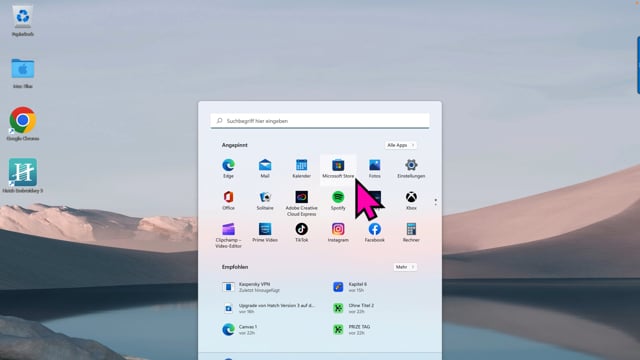This screenshot has height=360, width=640.
Task: Launch the pinned Facebook app
Action: pyautogui.click(x=374, y=233)
